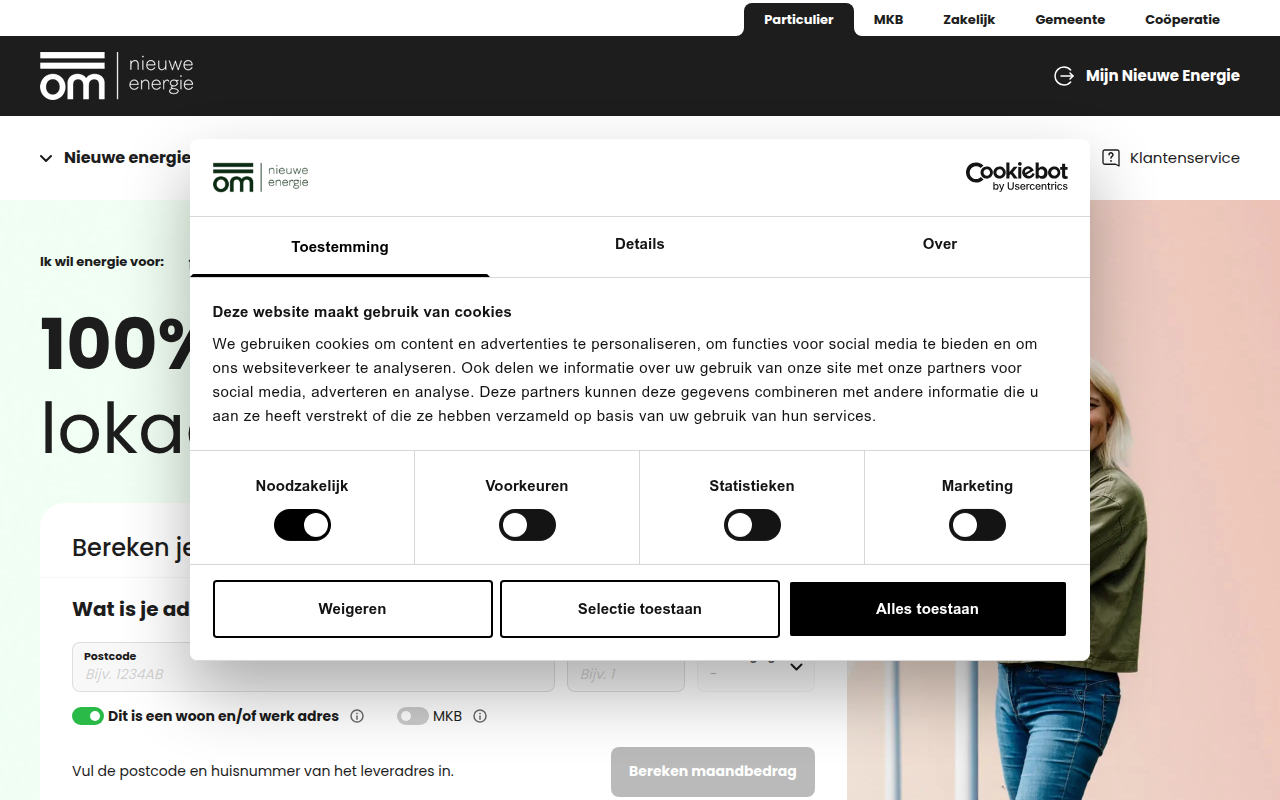Click the Mijn Nieuwe Energie login icon
Screen dimensions: 1280x800
(x=1064, y=76)
